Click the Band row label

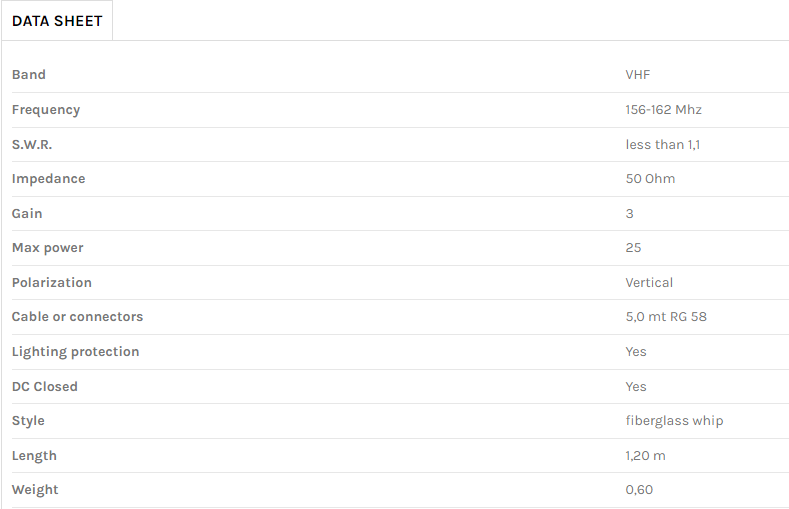(29, 75)
